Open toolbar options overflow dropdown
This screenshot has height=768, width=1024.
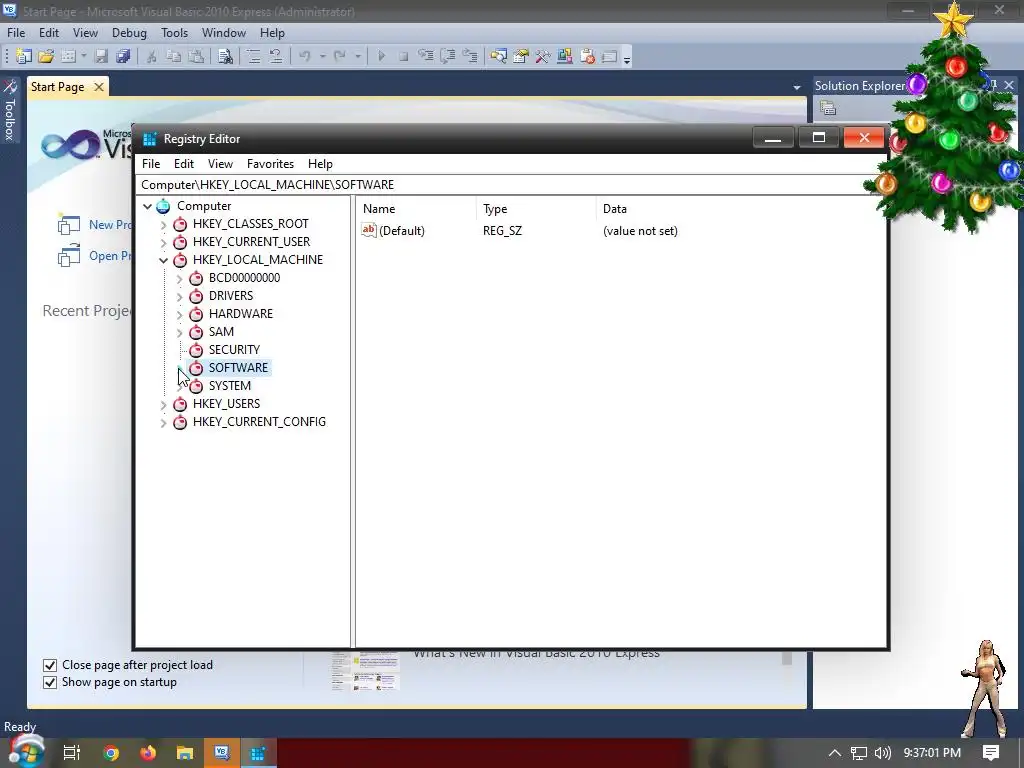(x=627, y=59)
